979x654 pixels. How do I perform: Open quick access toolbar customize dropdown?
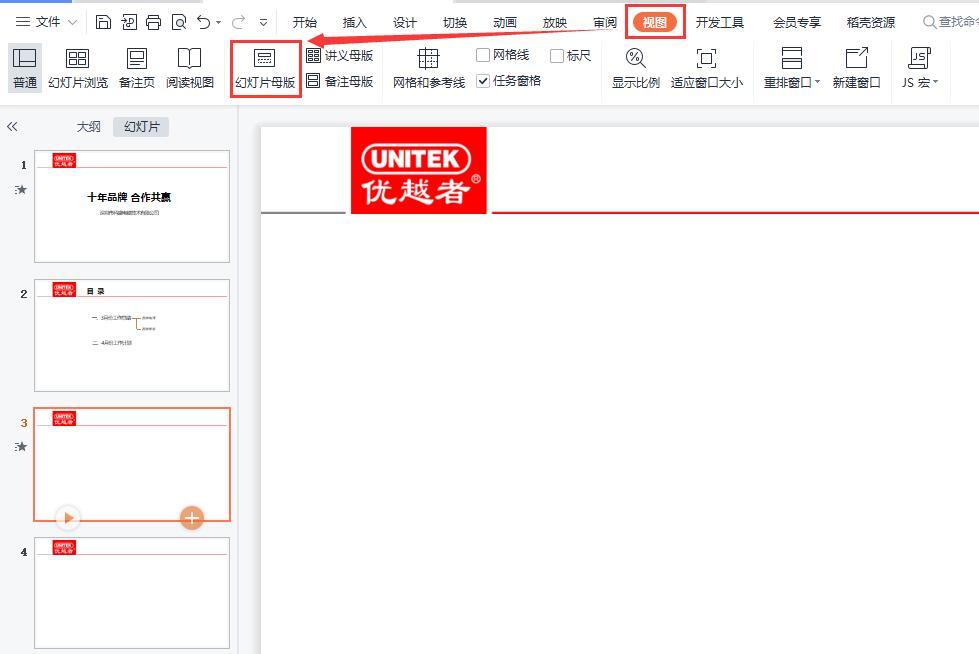[x=263, y=23]
